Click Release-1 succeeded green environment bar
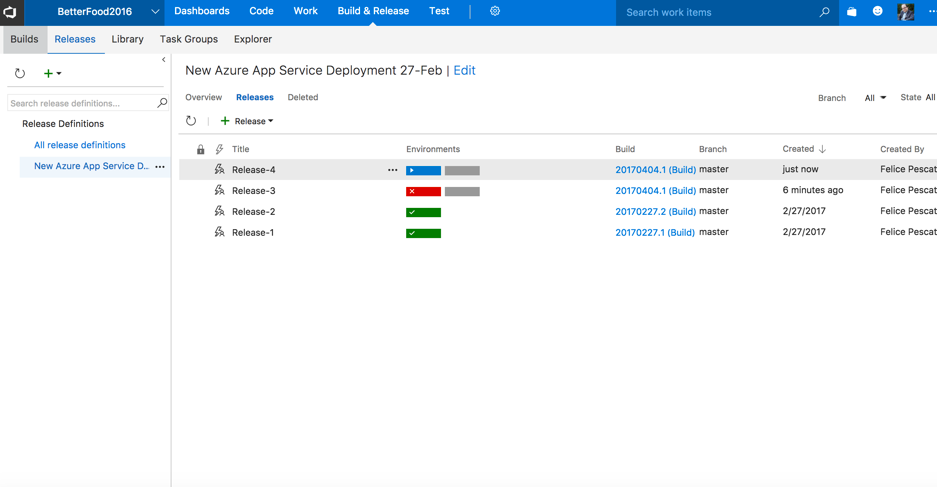Screen dimensions: 937x487 (x=424, y=233)
